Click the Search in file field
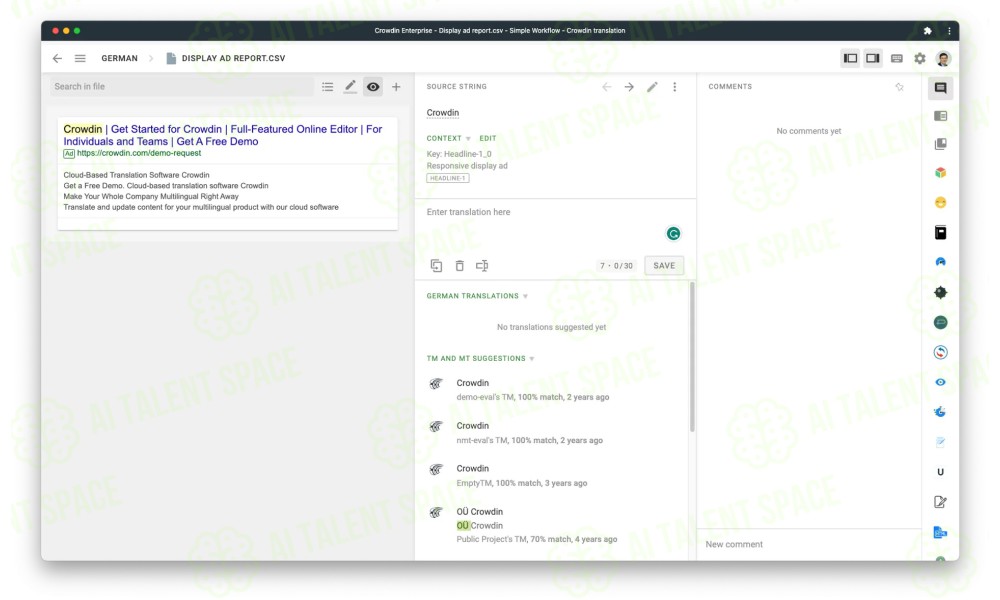 182,87
